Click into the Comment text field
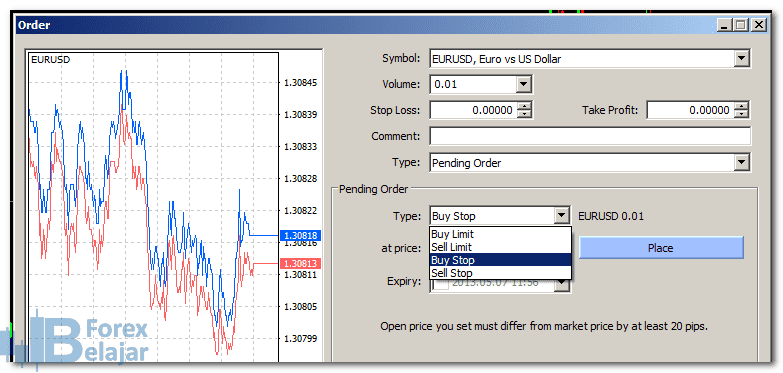Viewport: 783px width, 373px height. 590,136
